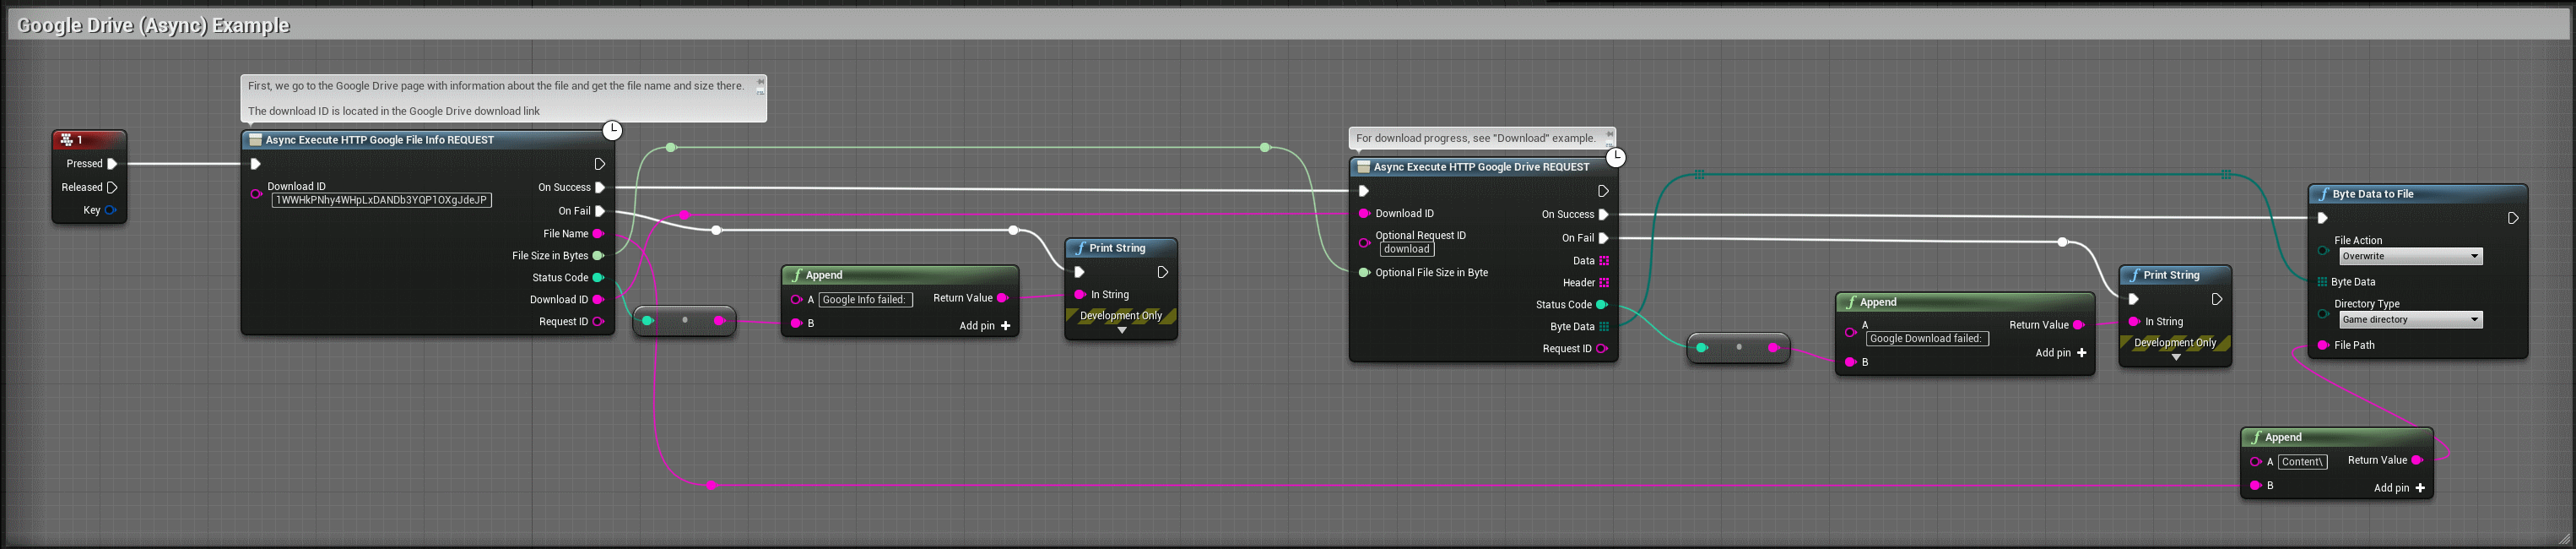Click the A field reading Google Download failed:
The height and width of the screenshot is (549, 2576).
point(1927,339)
